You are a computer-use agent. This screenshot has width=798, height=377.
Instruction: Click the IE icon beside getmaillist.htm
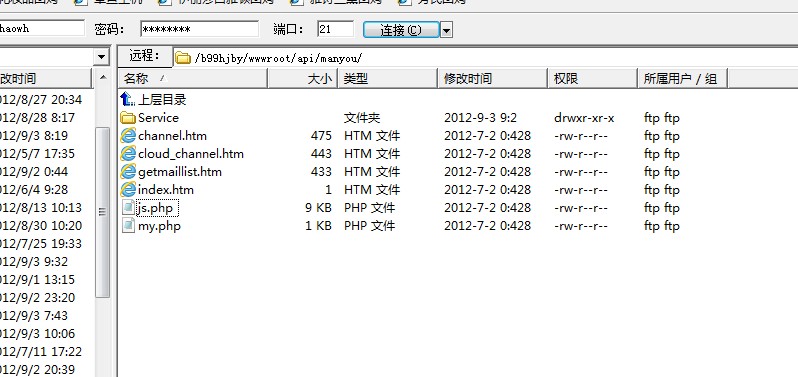coord(128,171)
